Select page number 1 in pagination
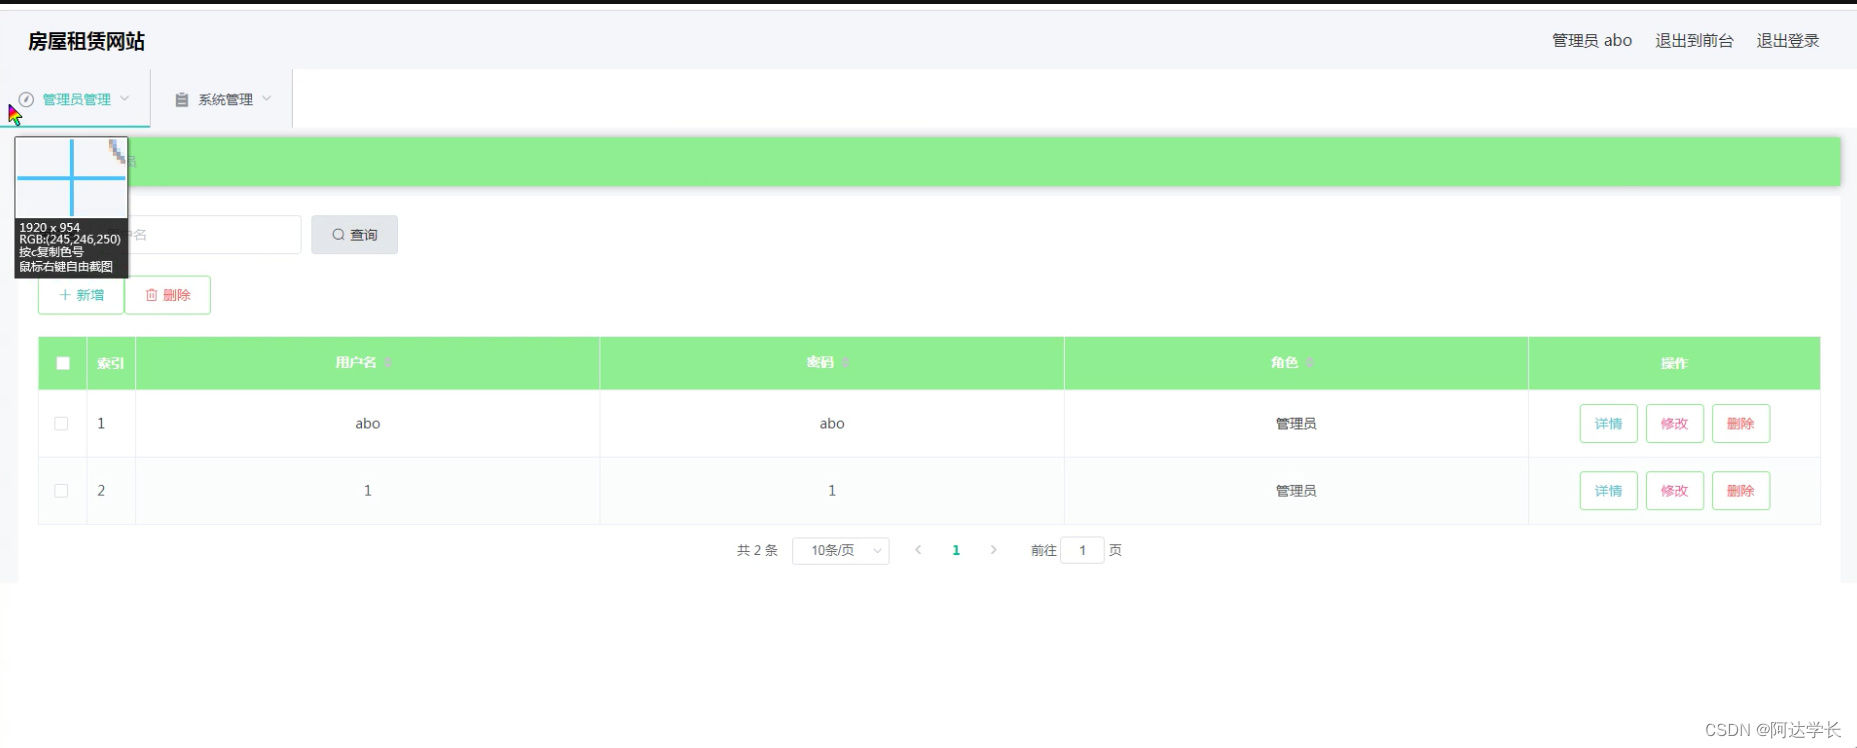Screen dimensions: 1857x748 956,550
